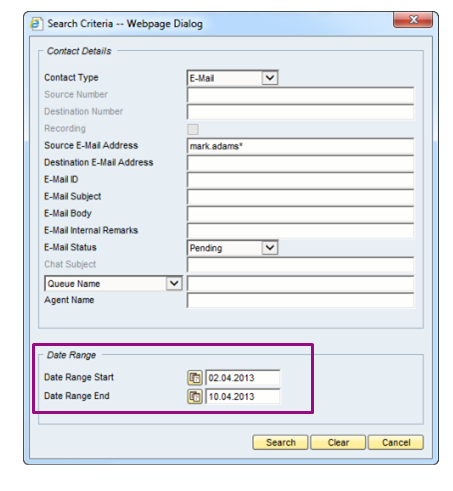Screen dimensions: 453x491
Task: Toggle the Recording checkbox
Action: [x=193, y=129]
